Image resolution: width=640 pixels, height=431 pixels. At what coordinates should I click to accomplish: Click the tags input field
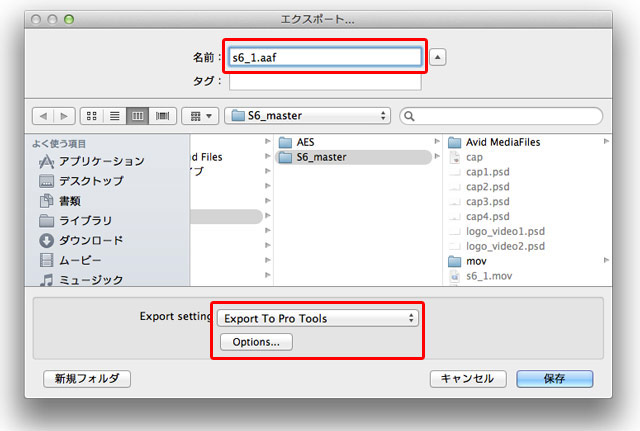click(325, 81)
